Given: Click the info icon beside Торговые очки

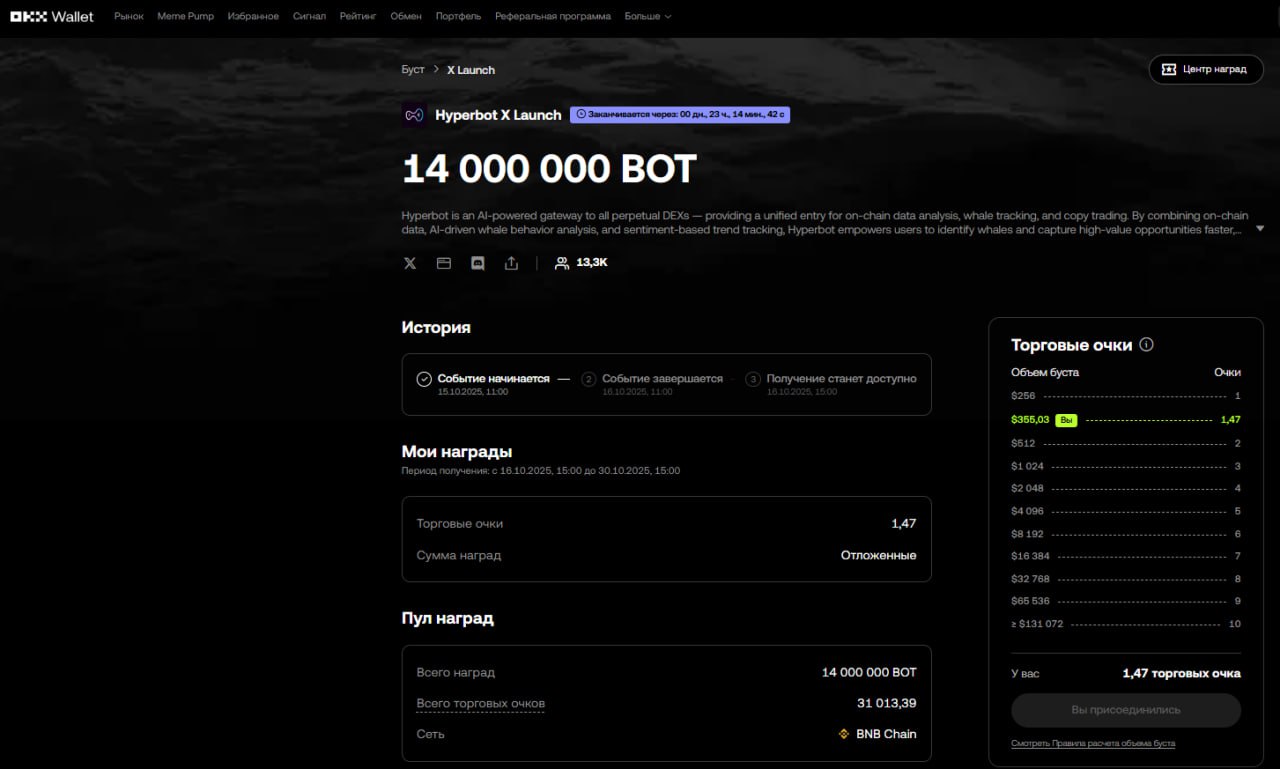Looking at the screenshot, I should (1146, 345).
